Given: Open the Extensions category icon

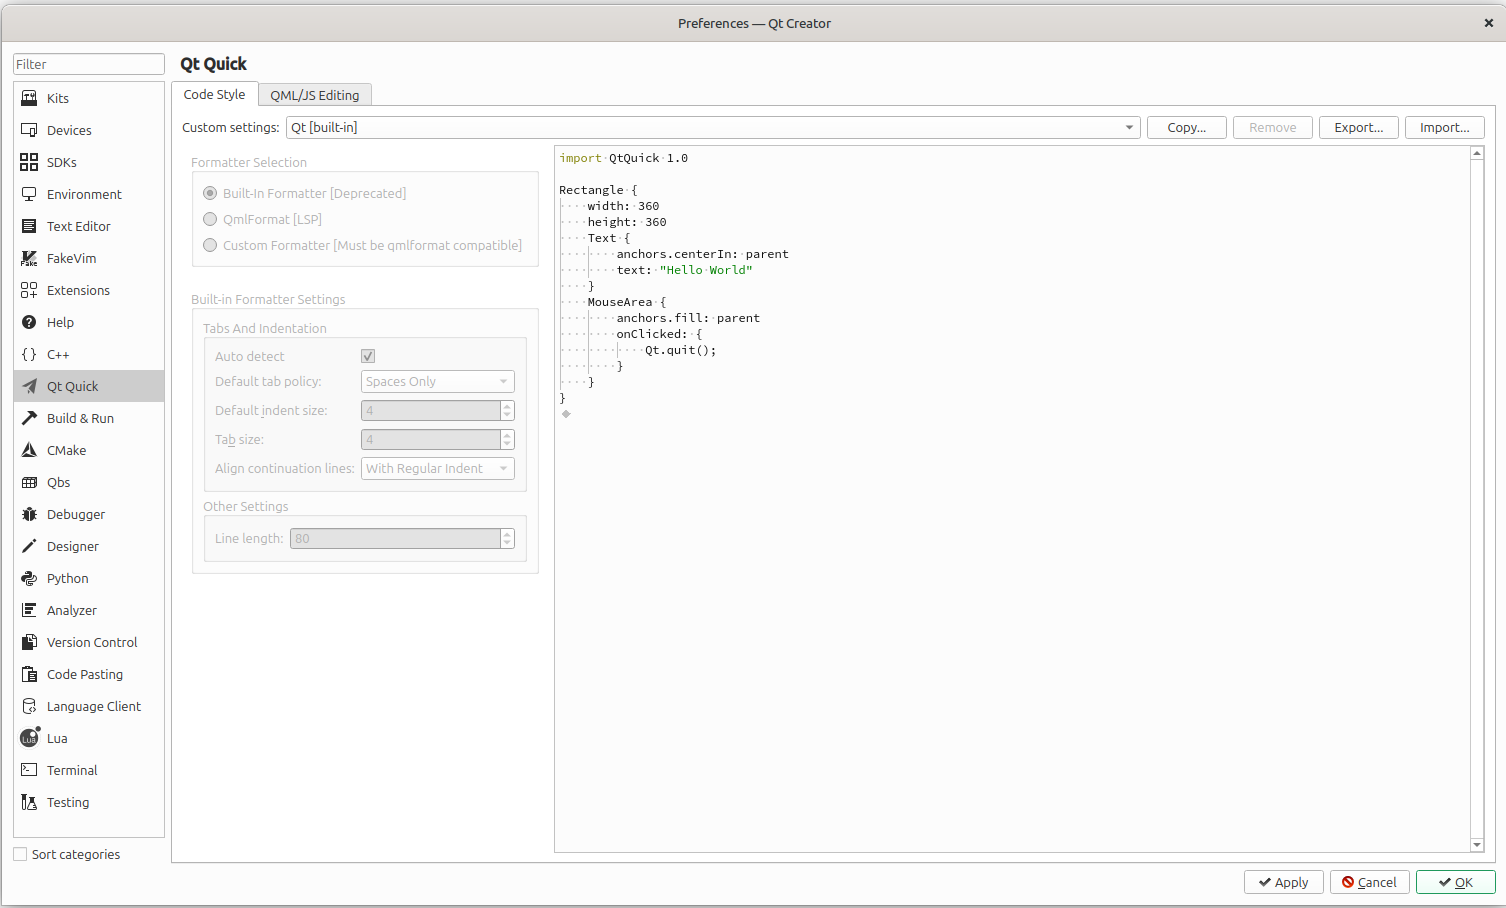Looking at the screenshot, I should (29, 290).
